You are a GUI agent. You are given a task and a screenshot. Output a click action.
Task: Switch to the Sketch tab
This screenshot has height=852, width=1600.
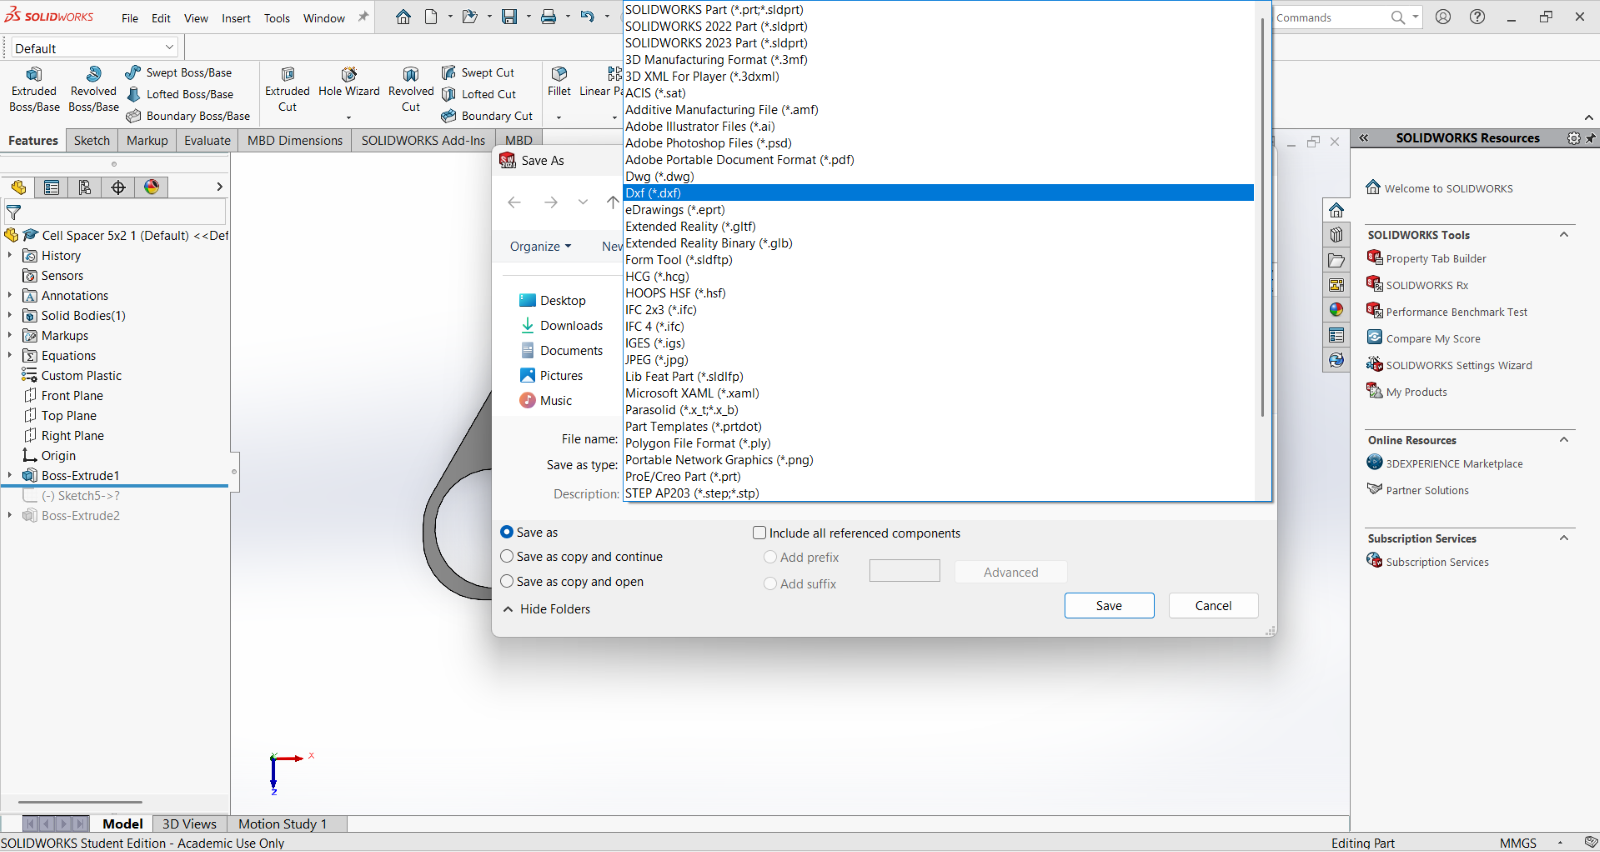point(92,141)
